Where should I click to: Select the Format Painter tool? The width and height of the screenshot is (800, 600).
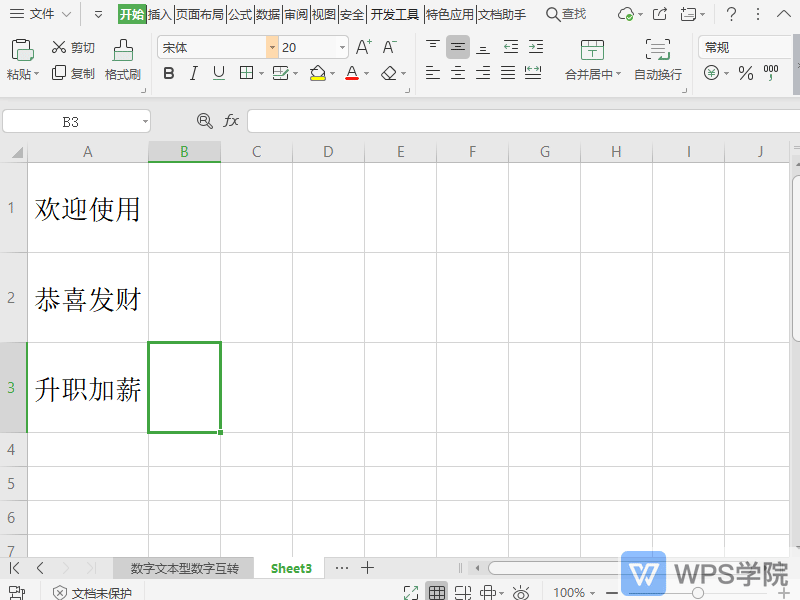[122, 60]
